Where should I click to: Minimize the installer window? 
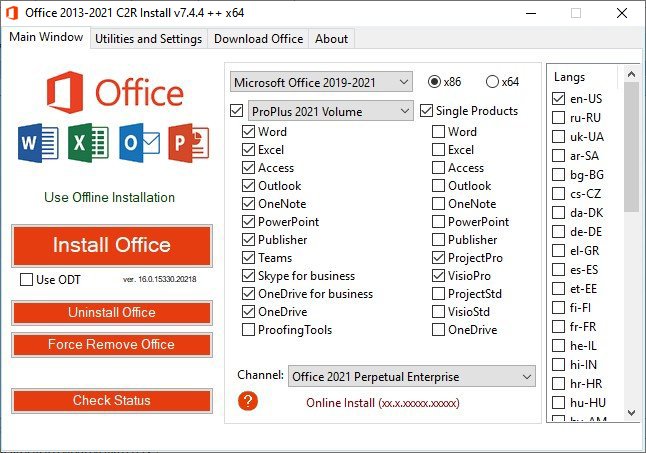(x=531, y=13)
